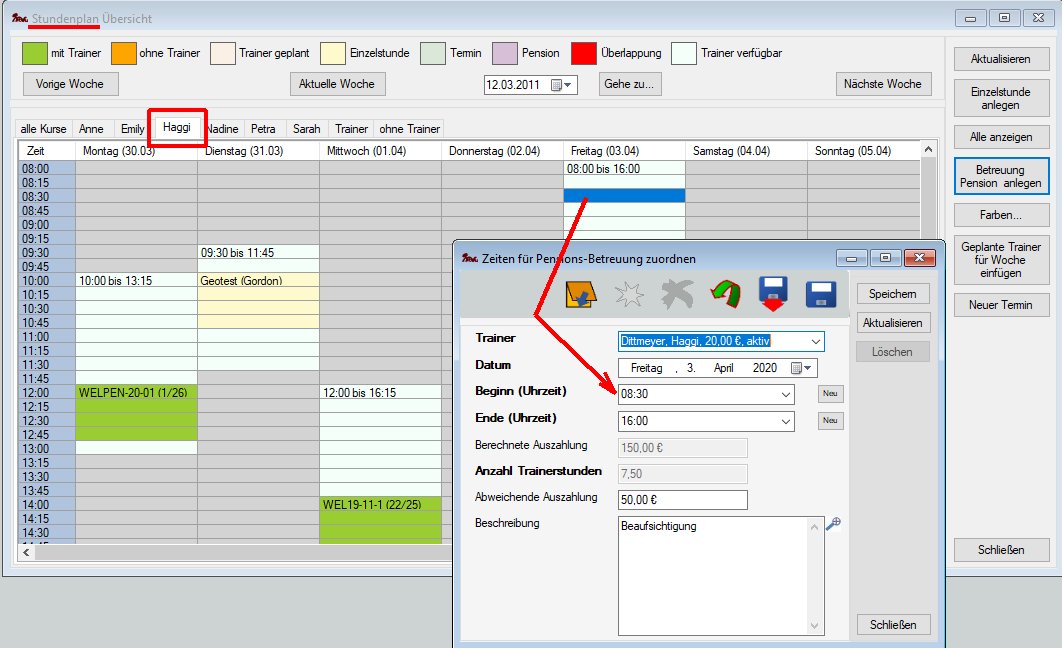
Task: Click the plain blue floppy disk save icon
Action: point(821,294)
